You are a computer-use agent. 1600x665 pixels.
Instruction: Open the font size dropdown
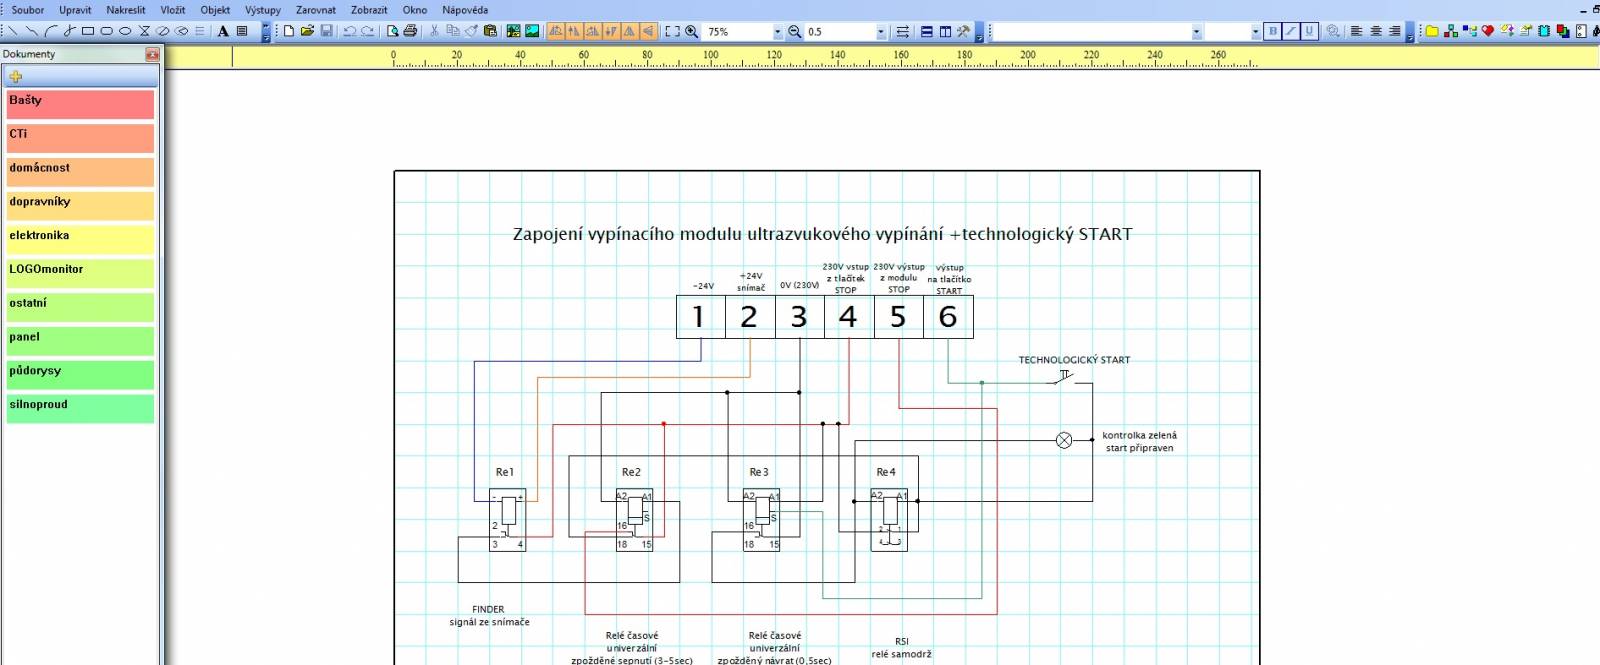(x=1255, y=32)
